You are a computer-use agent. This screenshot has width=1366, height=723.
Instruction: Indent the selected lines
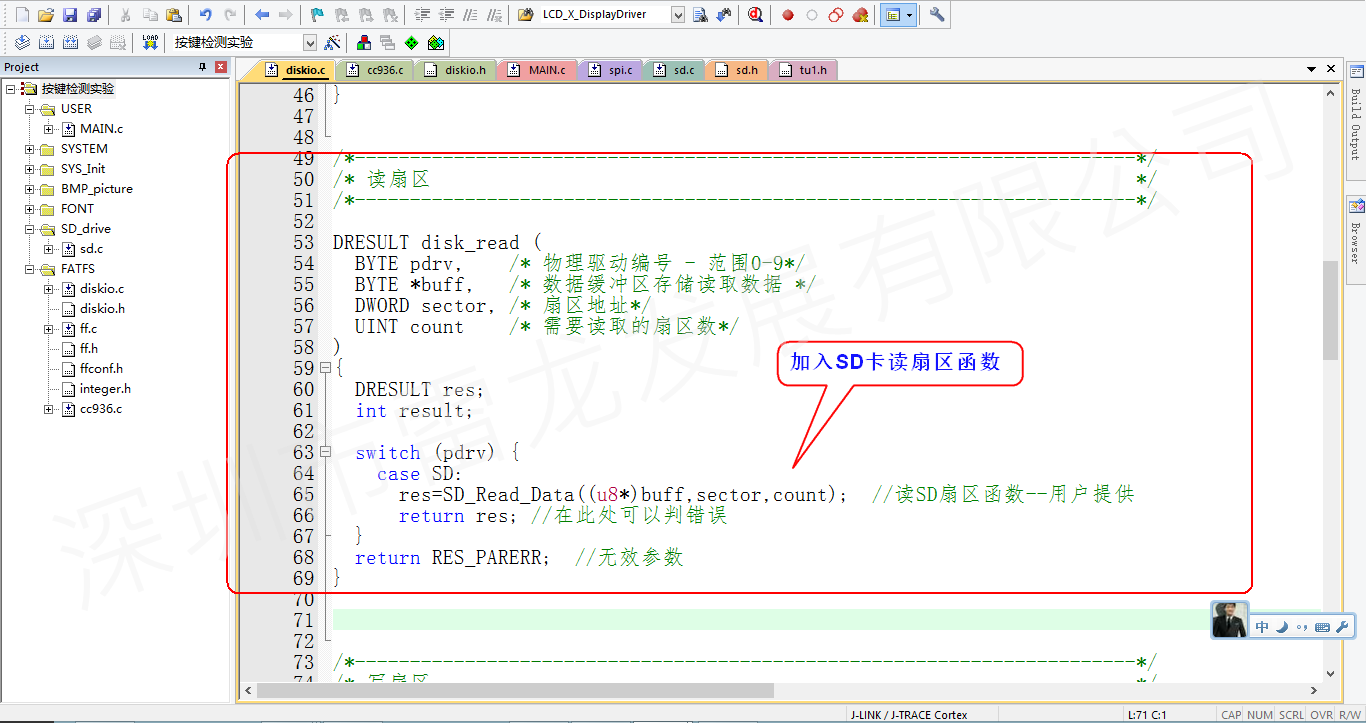tap(422, 15)
